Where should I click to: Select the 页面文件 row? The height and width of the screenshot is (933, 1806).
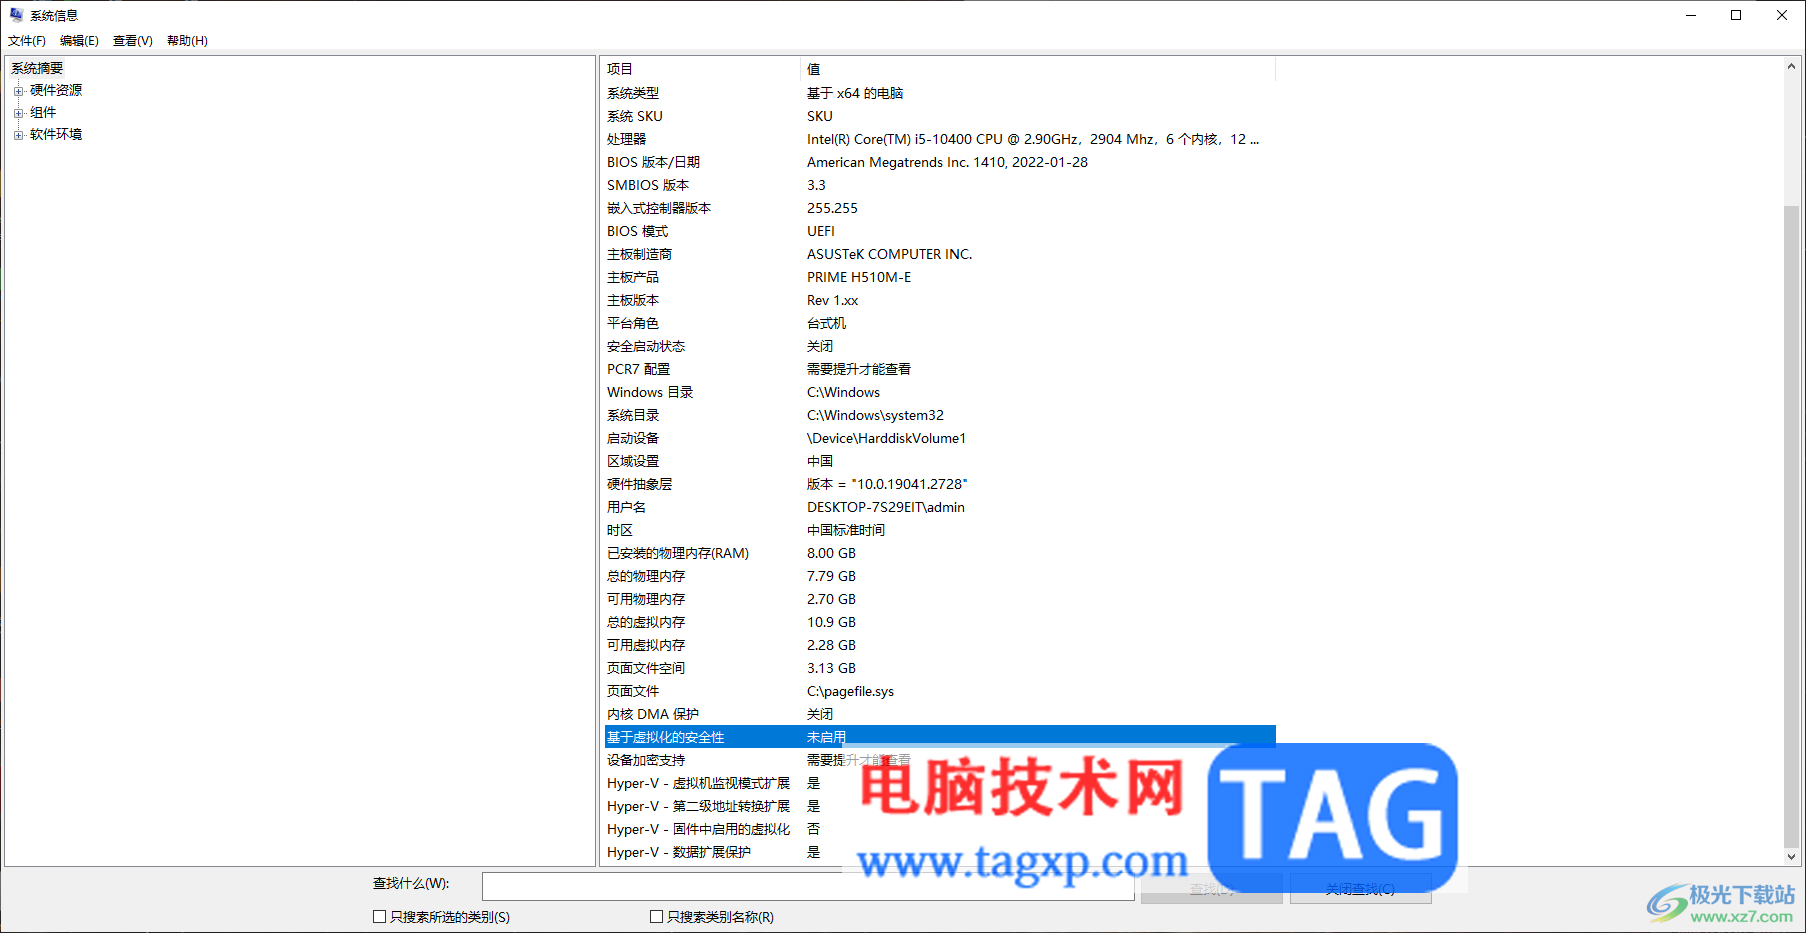click(x=940, y=691)
